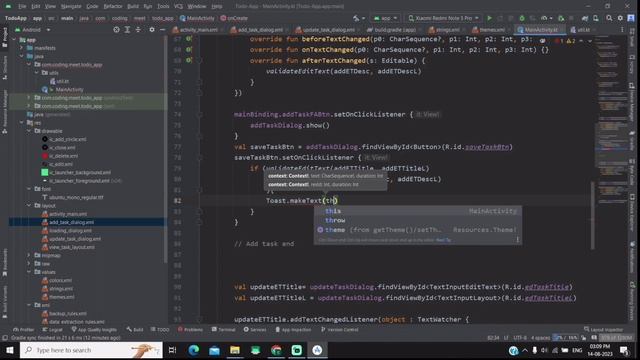
Task: Open Search Everywhere magnifier in toolbar
Action: coord(609,18)
